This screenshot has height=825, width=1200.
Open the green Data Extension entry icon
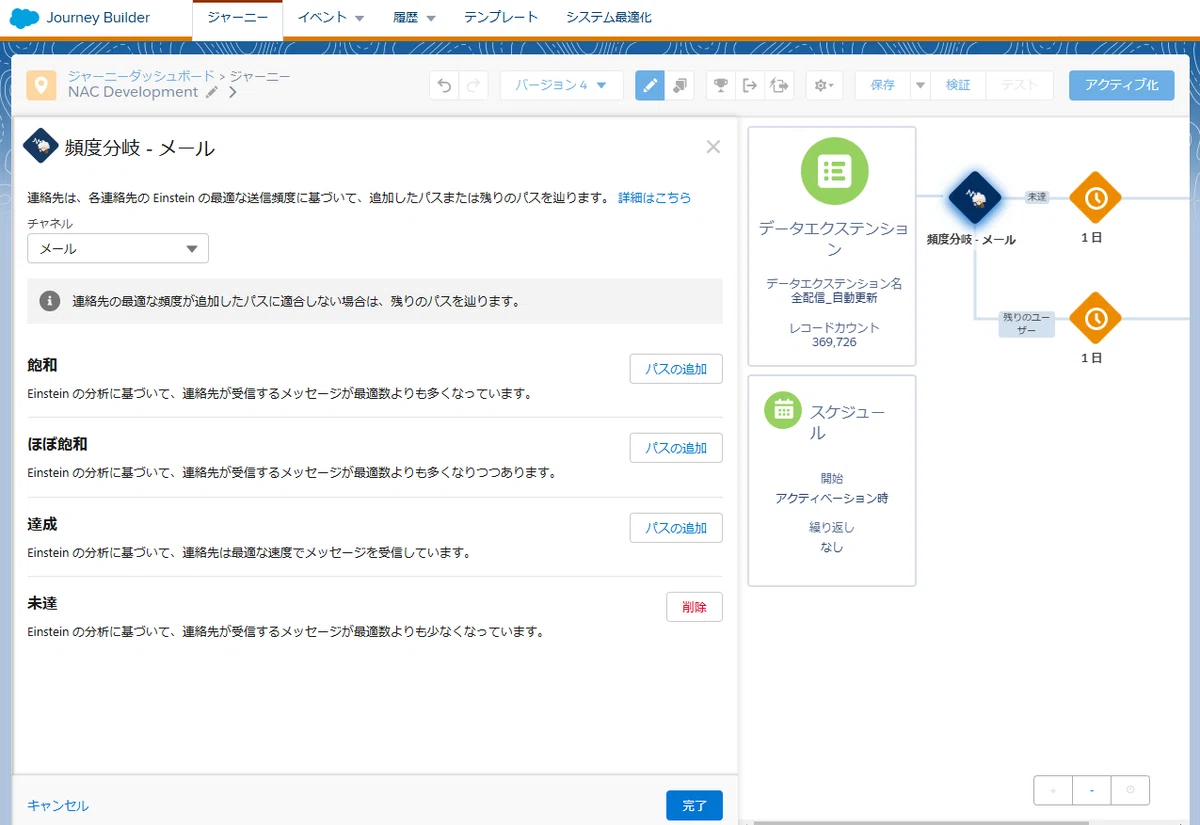click(x=834, y=171)
